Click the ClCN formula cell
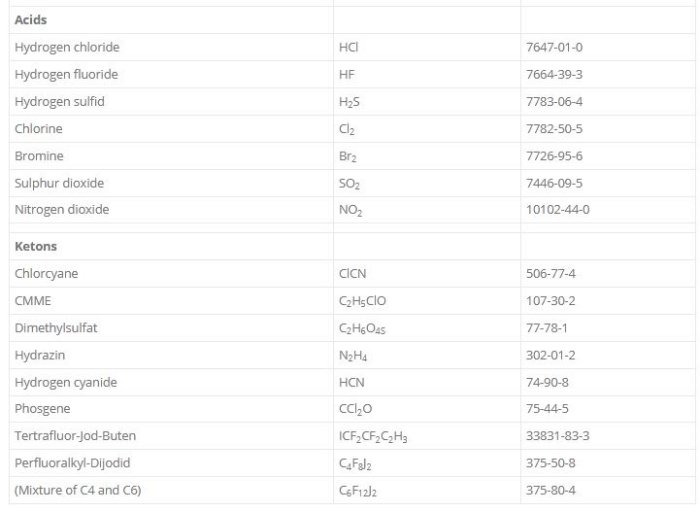700x512 pixels. tap(352, 273)
